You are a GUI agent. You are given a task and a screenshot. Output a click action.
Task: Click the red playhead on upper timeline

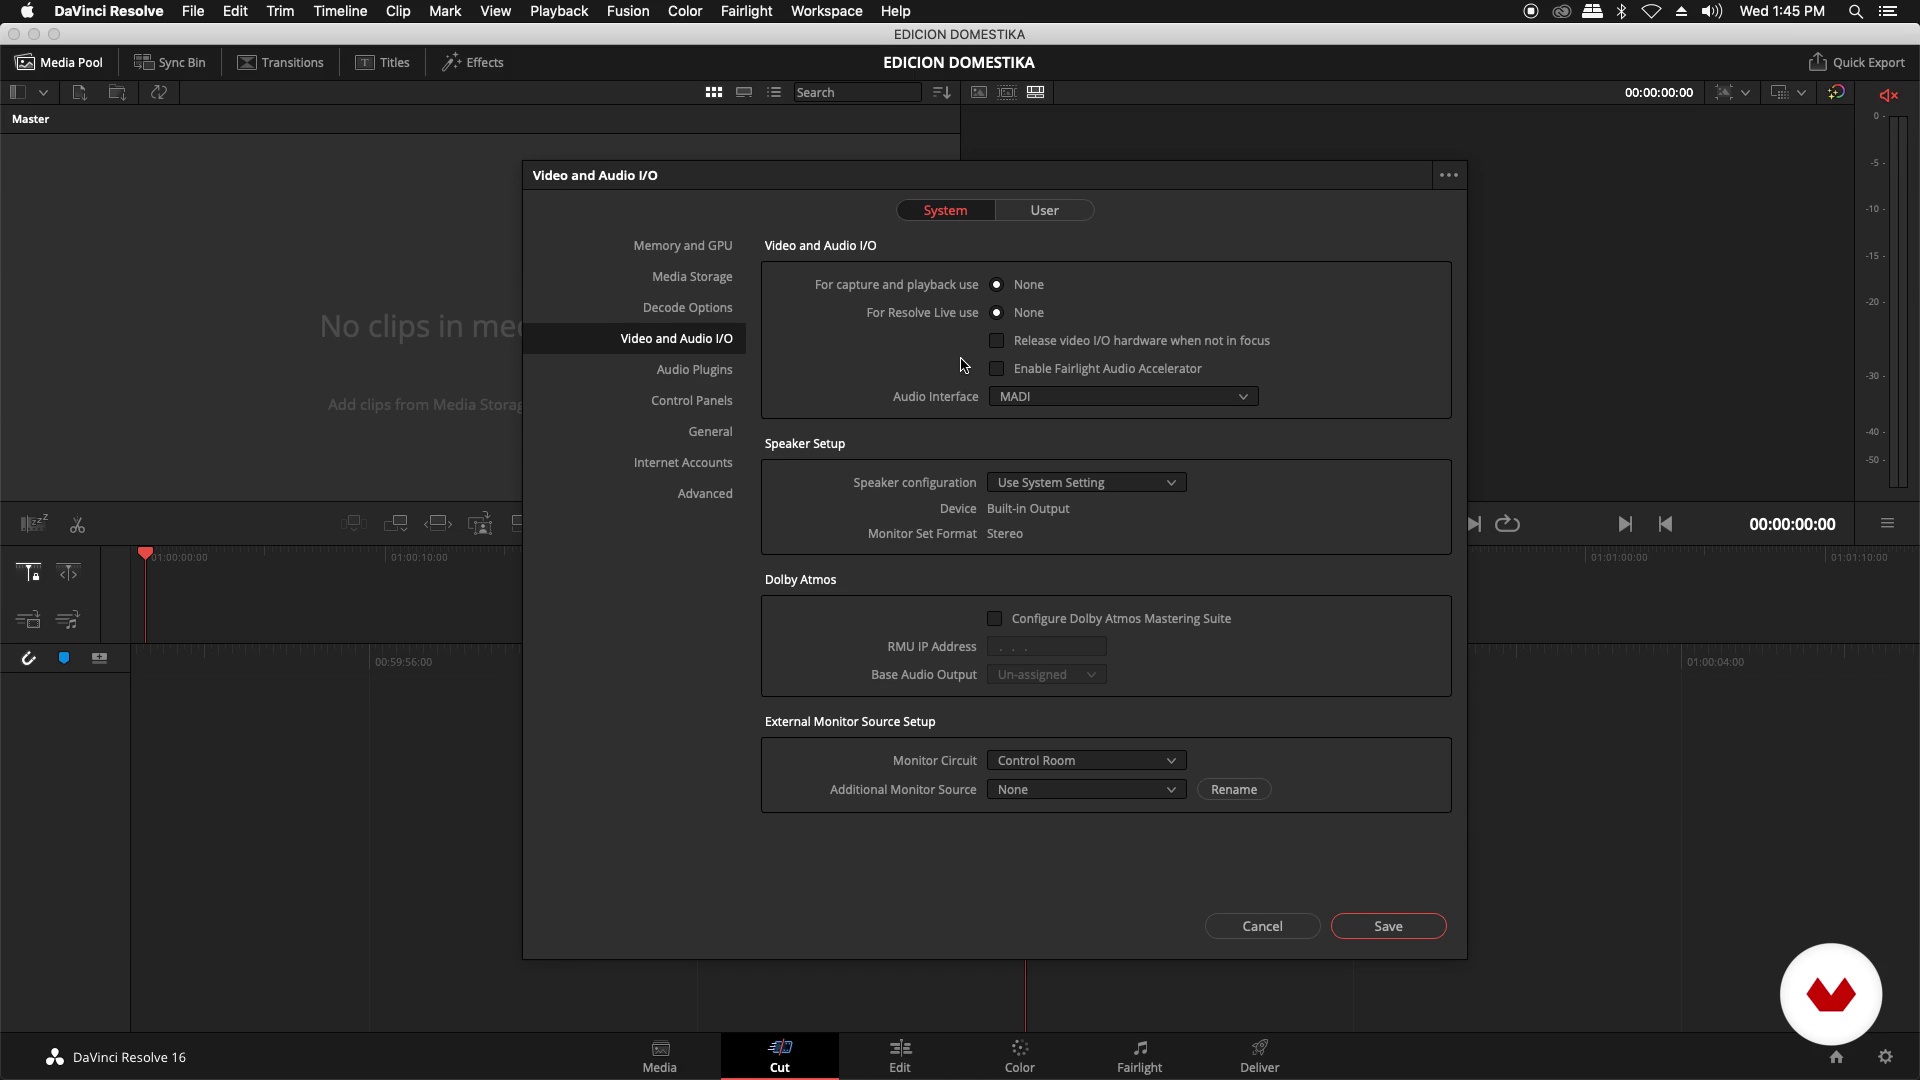pyautogui.click(x=145, y=553)
